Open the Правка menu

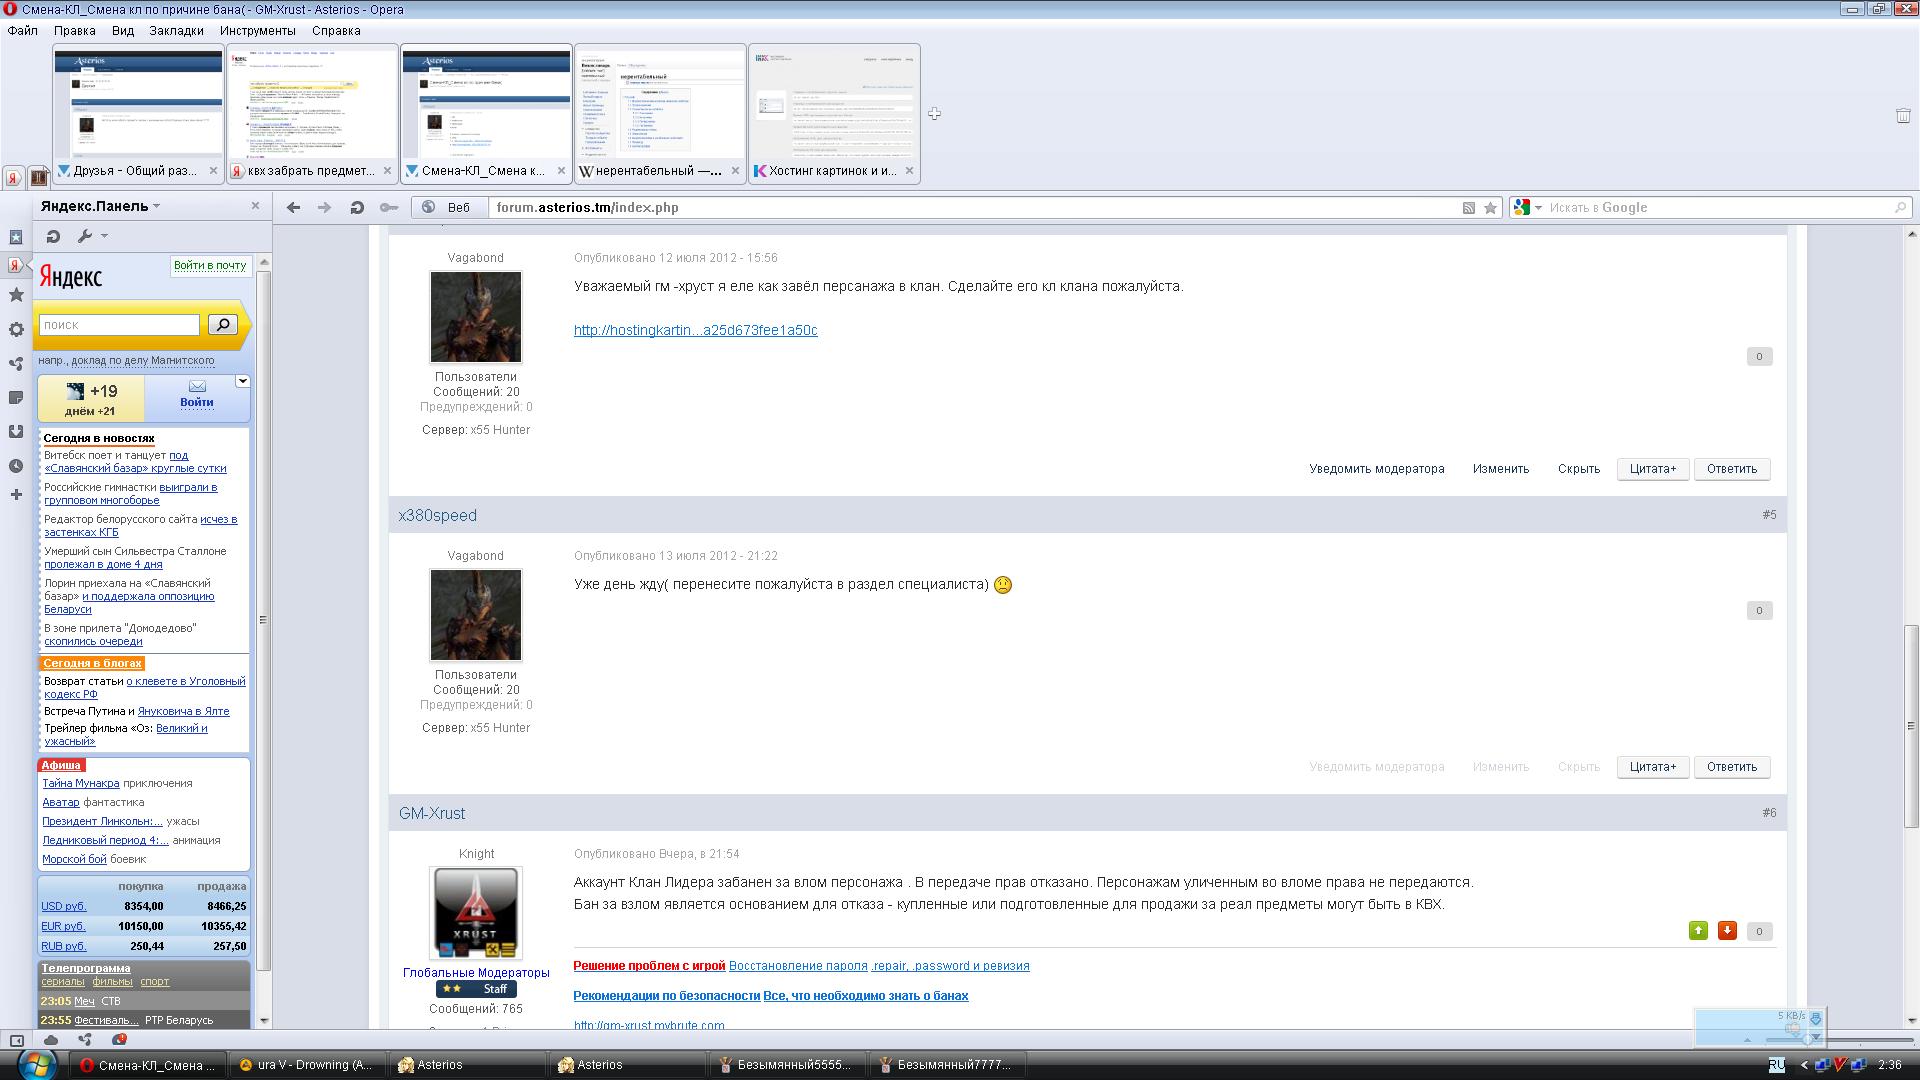point(75,31)
